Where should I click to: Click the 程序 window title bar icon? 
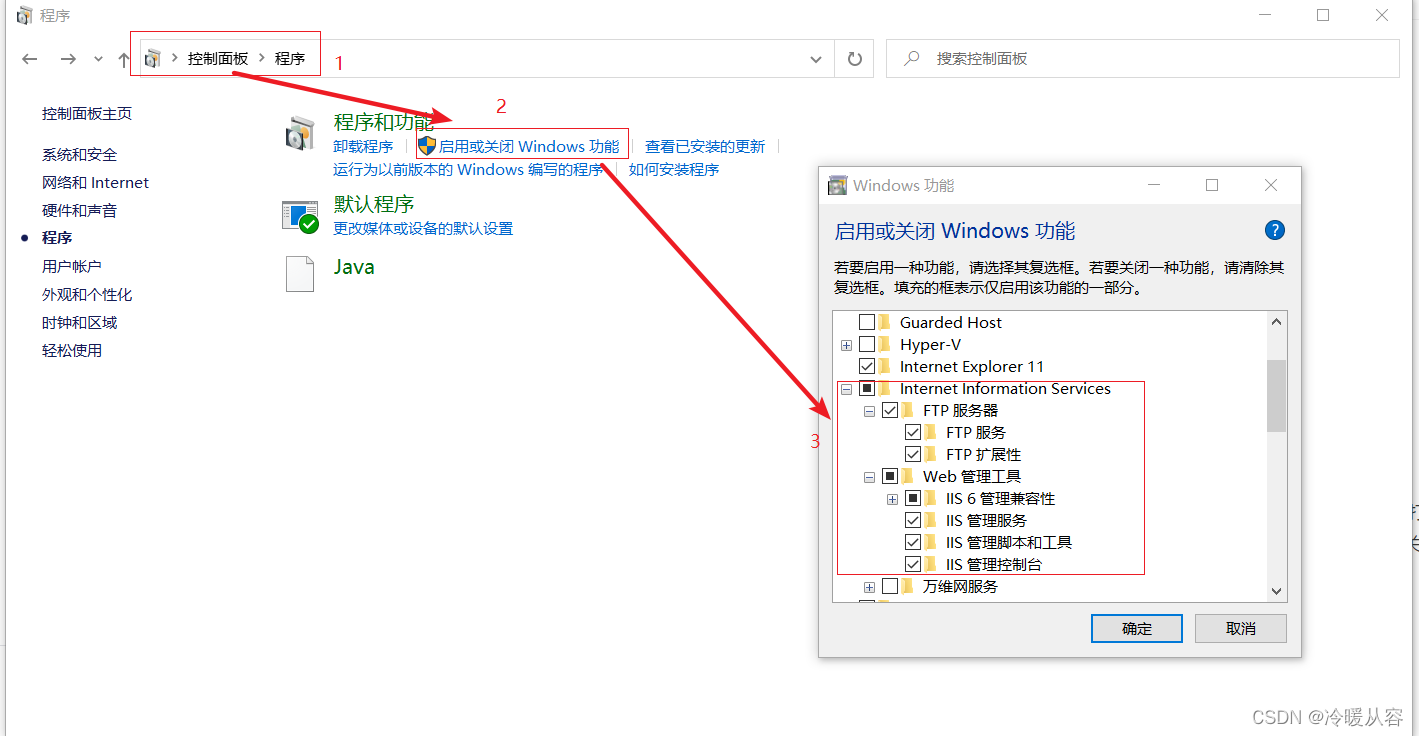[24, 16]
